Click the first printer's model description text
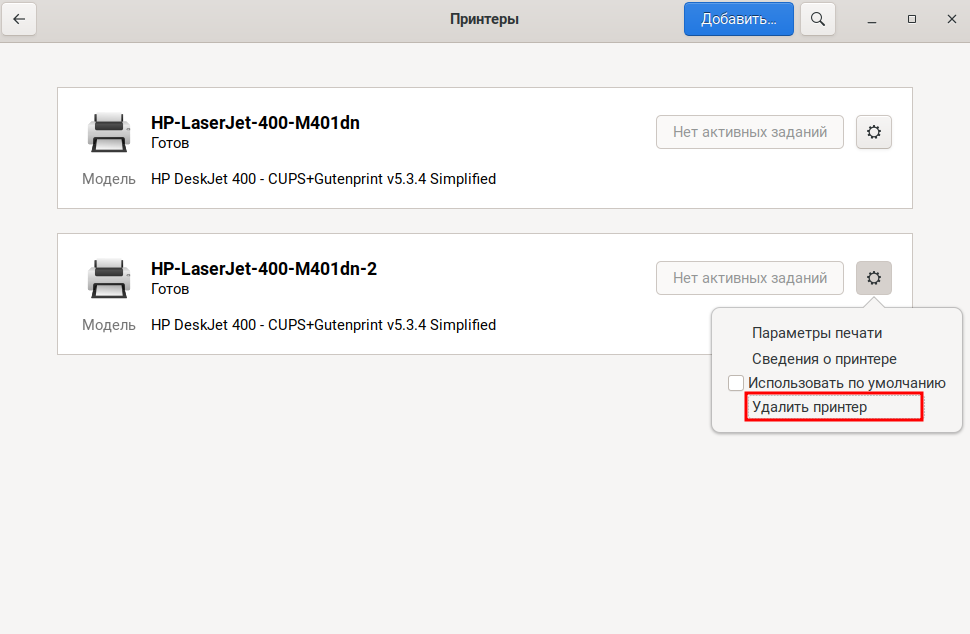The width and height of the screenshot is (970, 634). [x=323, y=180]
